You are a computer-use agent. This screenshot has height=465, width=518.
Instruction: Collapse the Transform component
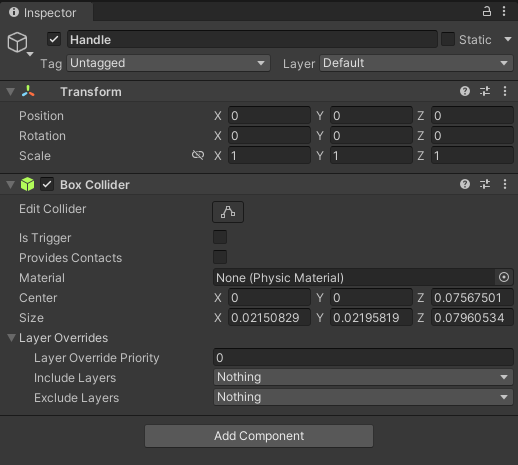point(11,91)
